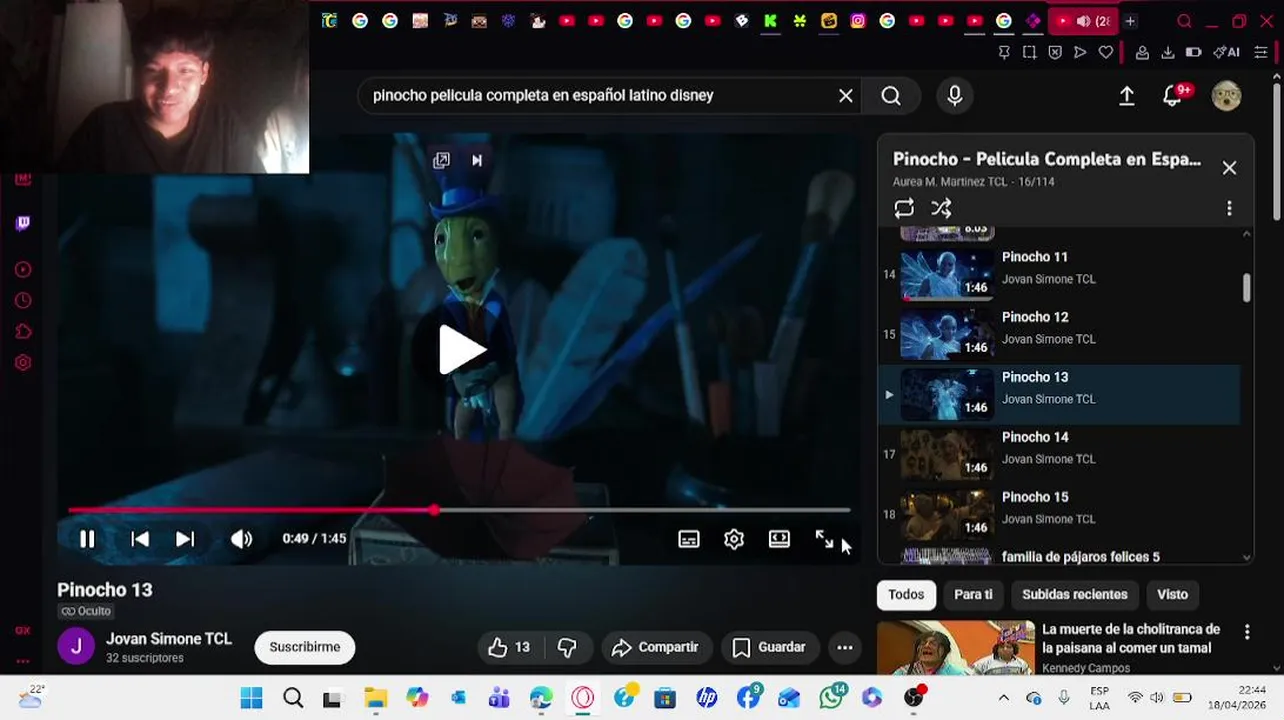This screenshot has width=1284, height=720.
Task: Clear the YouTube search field
Action: [x=846, y=95]
